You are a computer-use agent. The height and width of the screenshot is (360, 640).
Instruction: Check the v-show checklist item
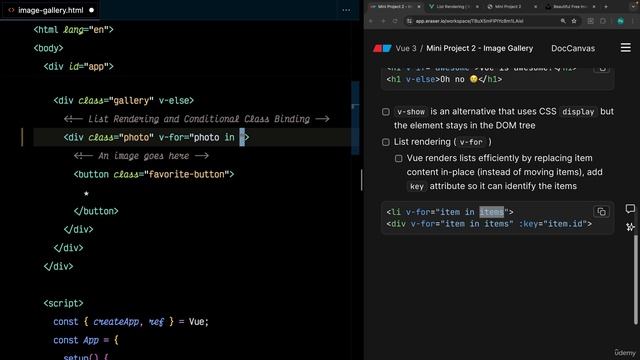[386, 112]
